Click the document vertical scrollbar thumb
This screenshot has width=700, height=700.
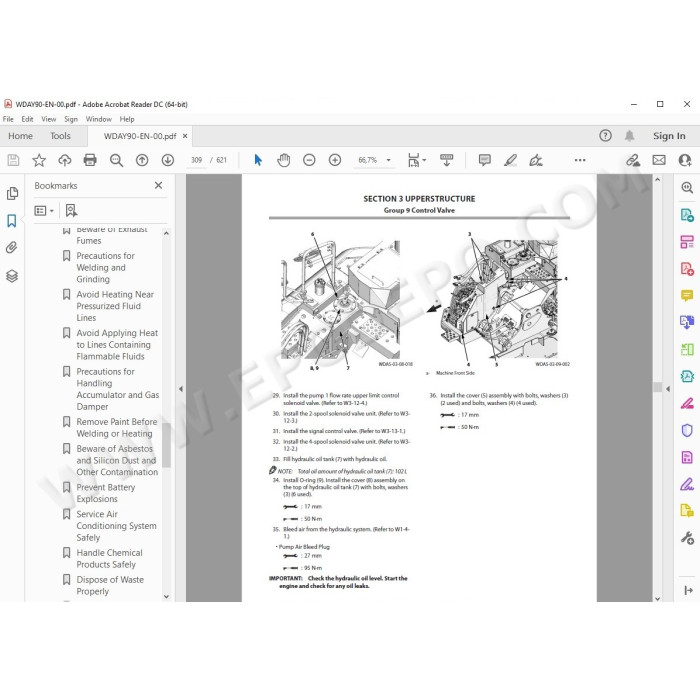click(x=657, y=387)
